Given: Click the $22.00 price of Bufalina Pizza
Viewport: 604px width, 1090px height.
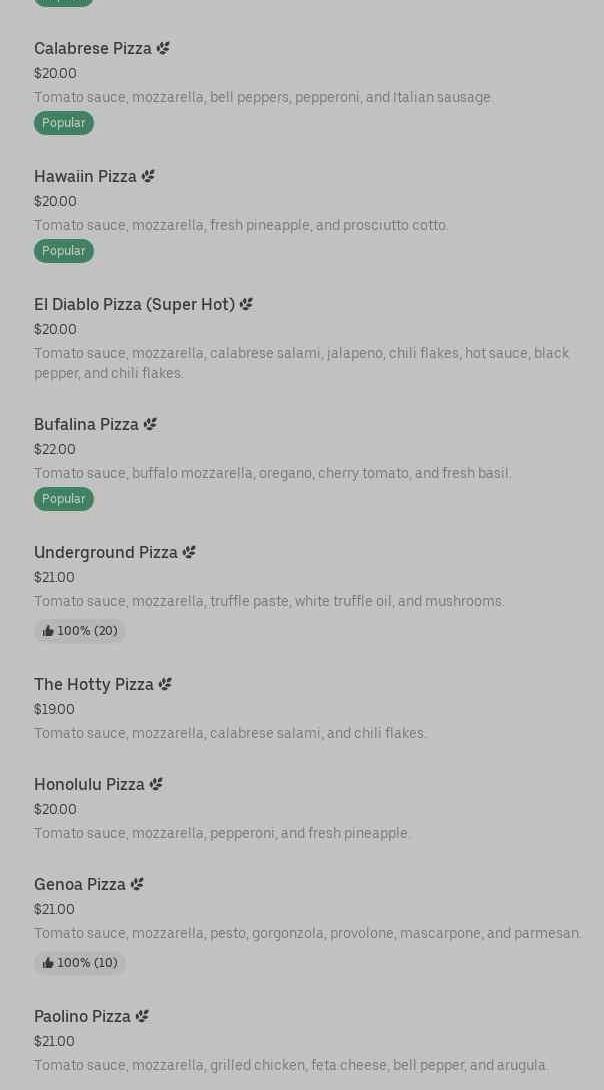Looking at the screenshot, I should 55,449.
